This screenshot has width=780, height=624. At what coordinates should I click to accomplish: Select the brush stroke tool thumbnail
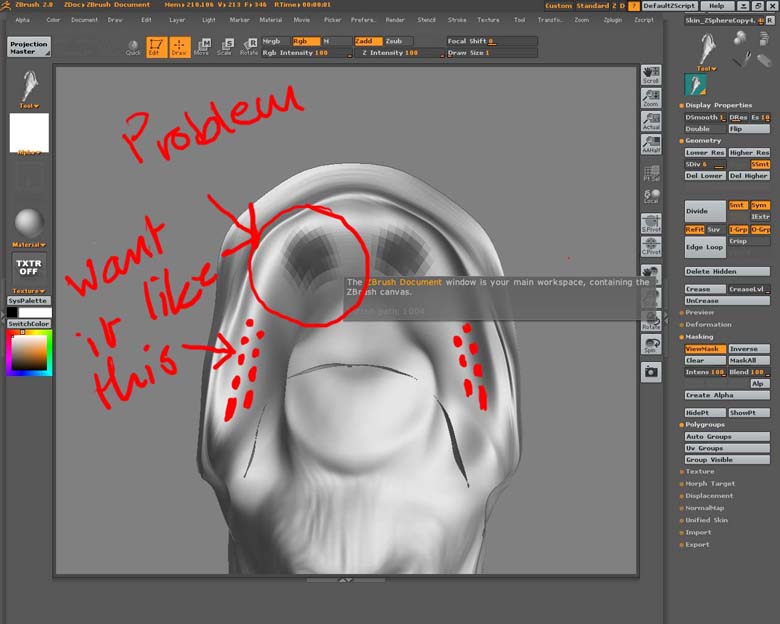pos(741,61)
